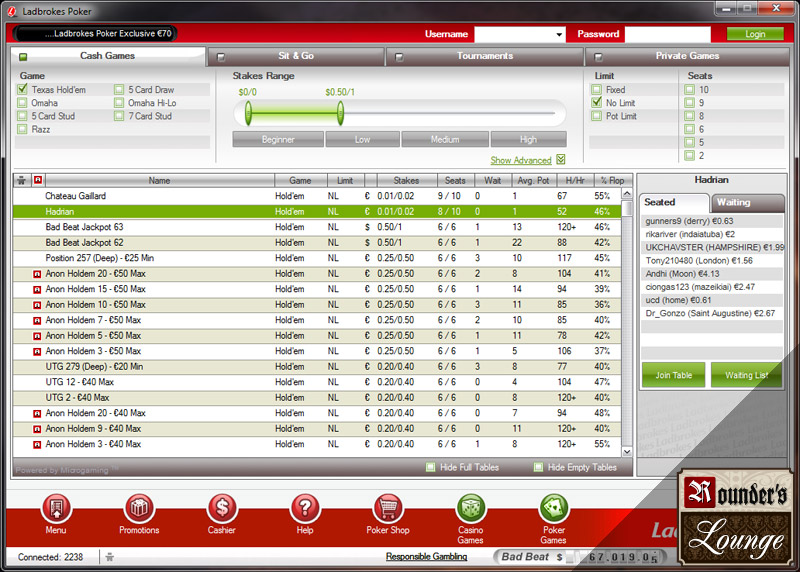Click the Waiting List button
The height and width of the screenshot is (572, 800).
pos(746,375)
